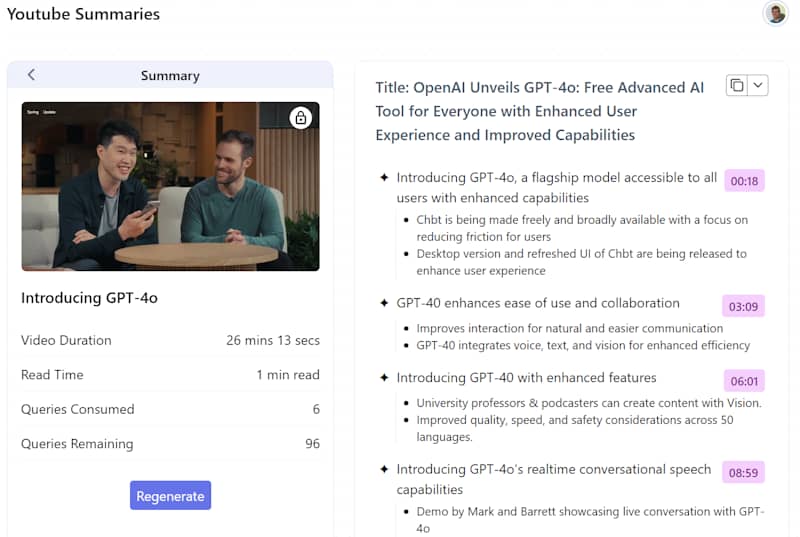Click star bullet beside 'realtime conversational speech'
The image size is (800, 537).
coord(384,469)
